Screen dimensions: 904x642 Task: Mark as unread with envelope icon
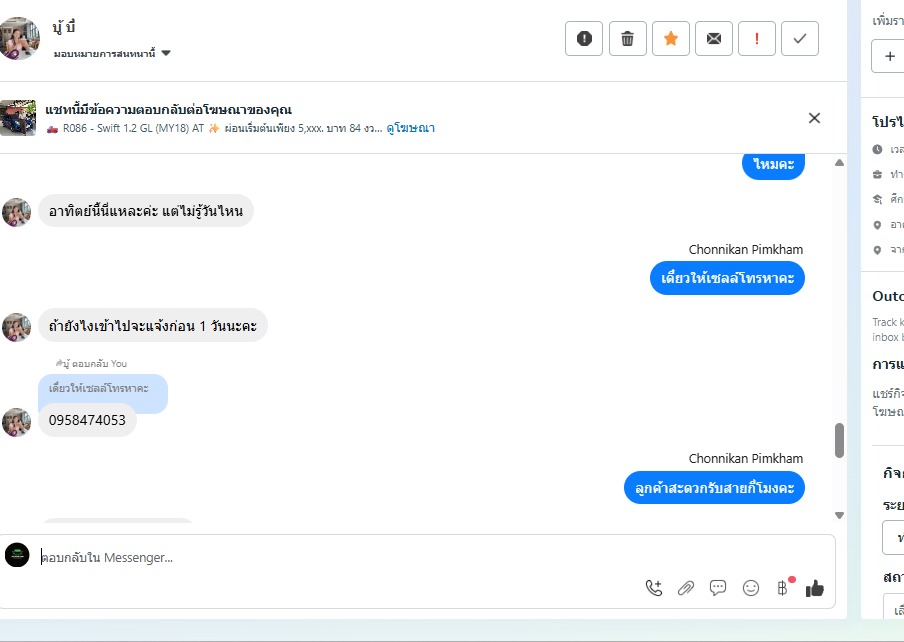pyautogui.click(x=714, y=39)
